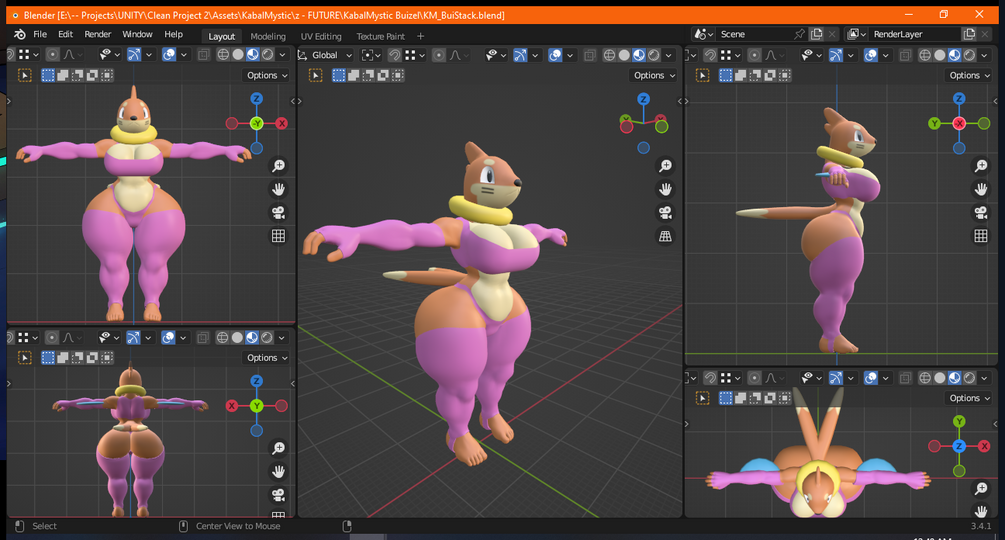The height and width of the screenshot is (540, 1005).
Task: Toggle snapping magnet in center viewport header
Action: click(x=395, y=56)
